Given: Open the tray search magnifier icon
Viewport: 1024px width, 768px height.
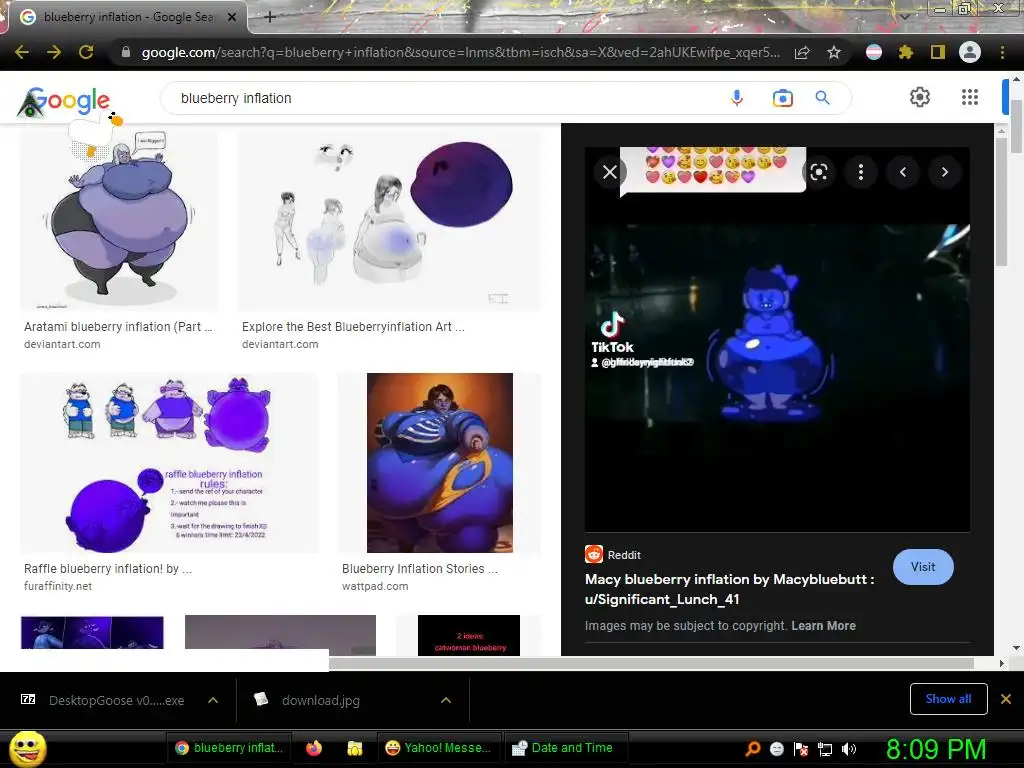Looking at the screenshot, I should tap(753, 749).
